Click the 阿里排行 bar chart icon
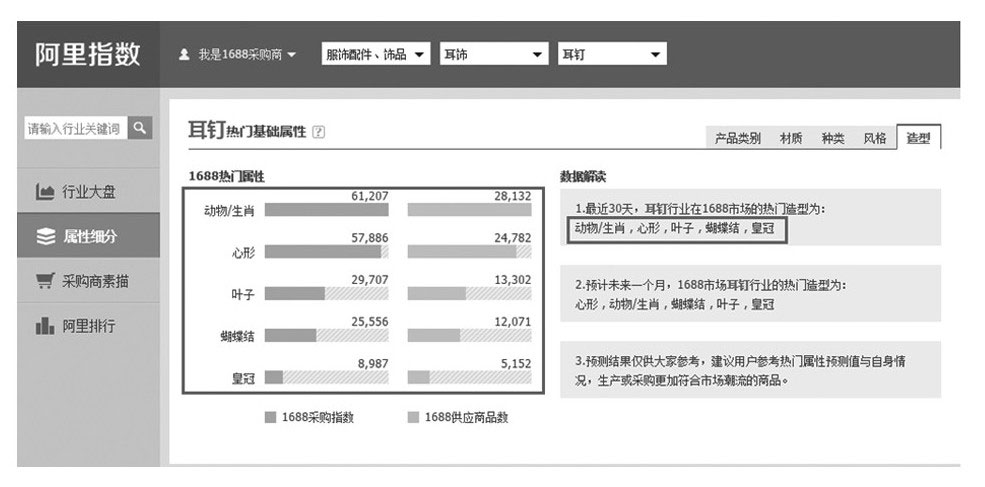The width and height of the screenshot is (985, 487). coord(45,326)
